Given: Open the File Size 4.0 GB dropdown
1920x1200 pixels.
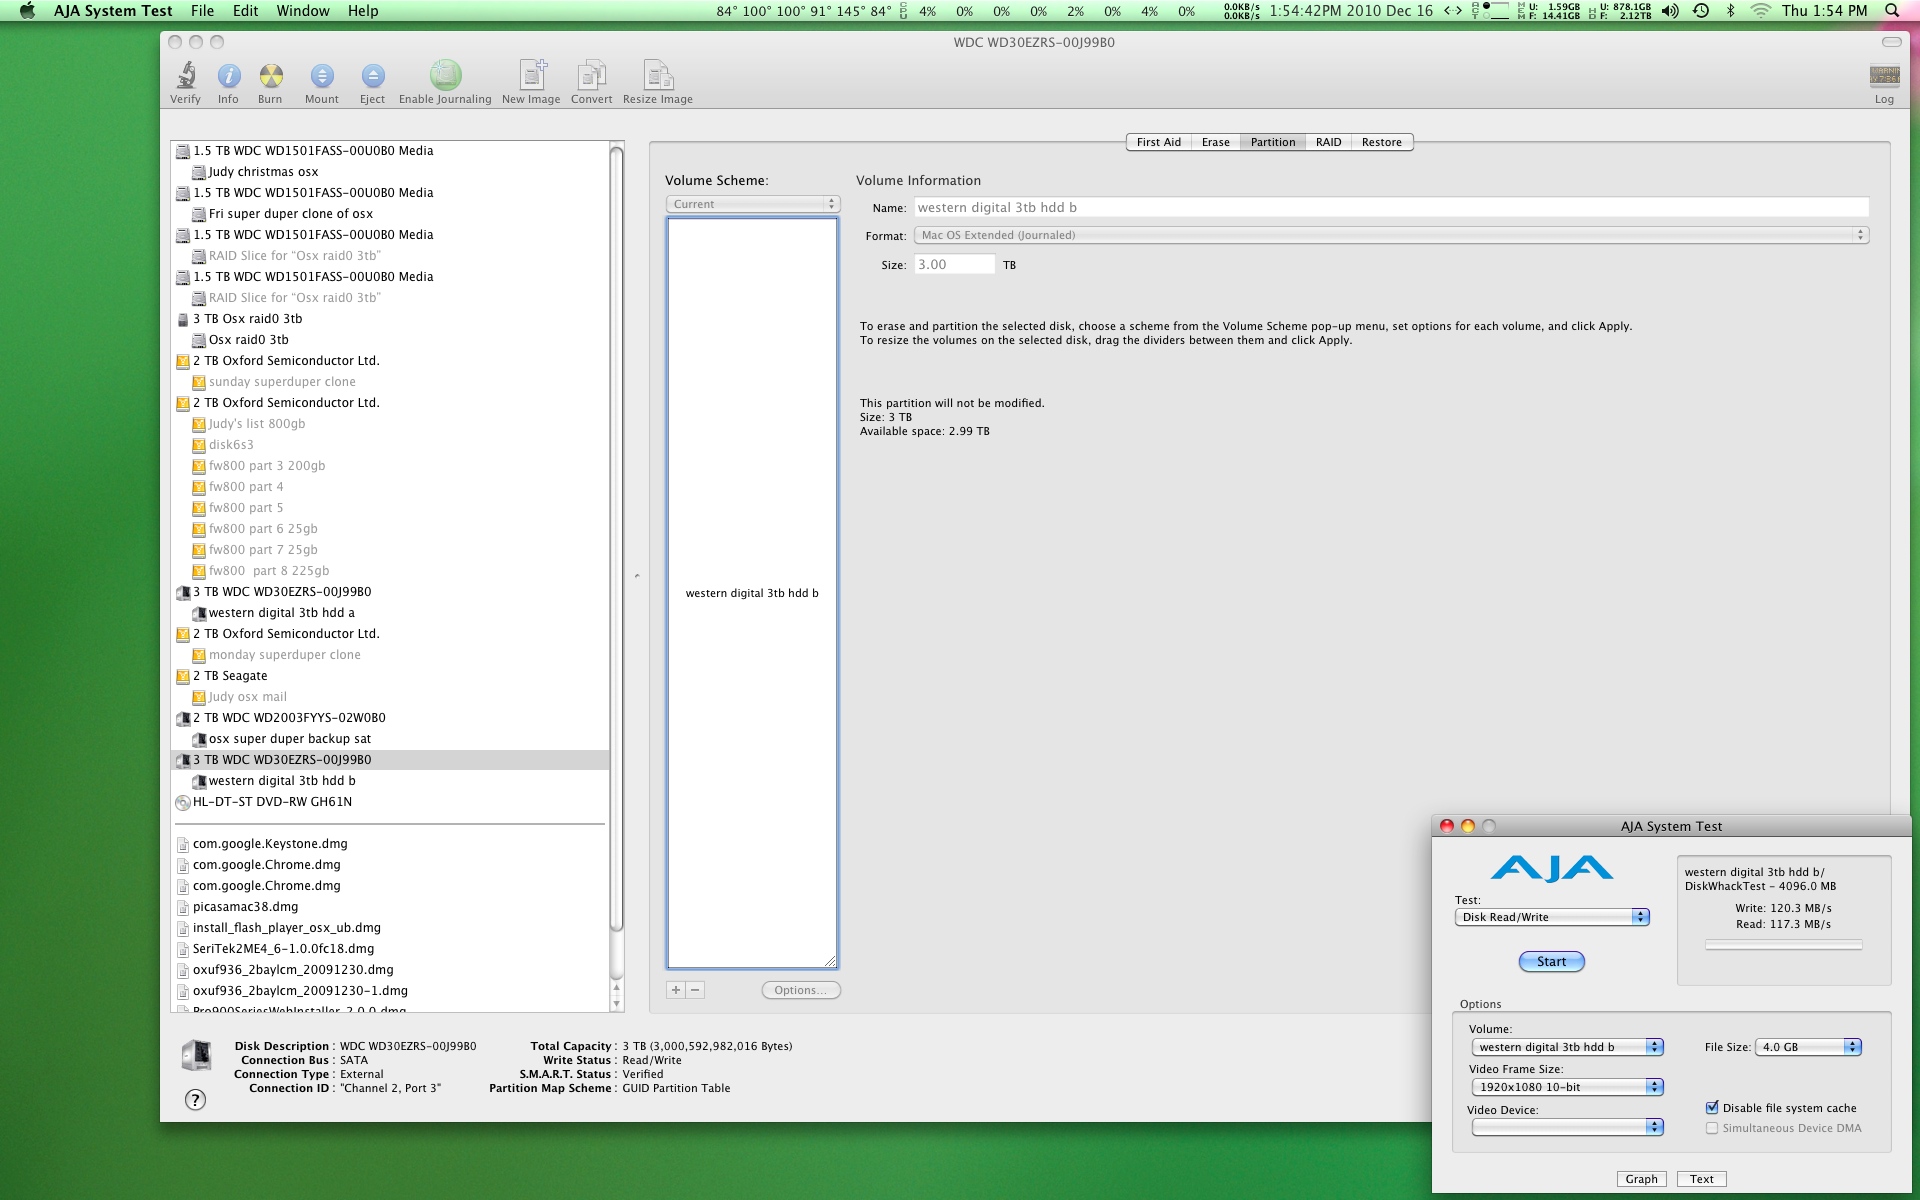Looking at the screenshot, I should (x=1808, y=1047).
